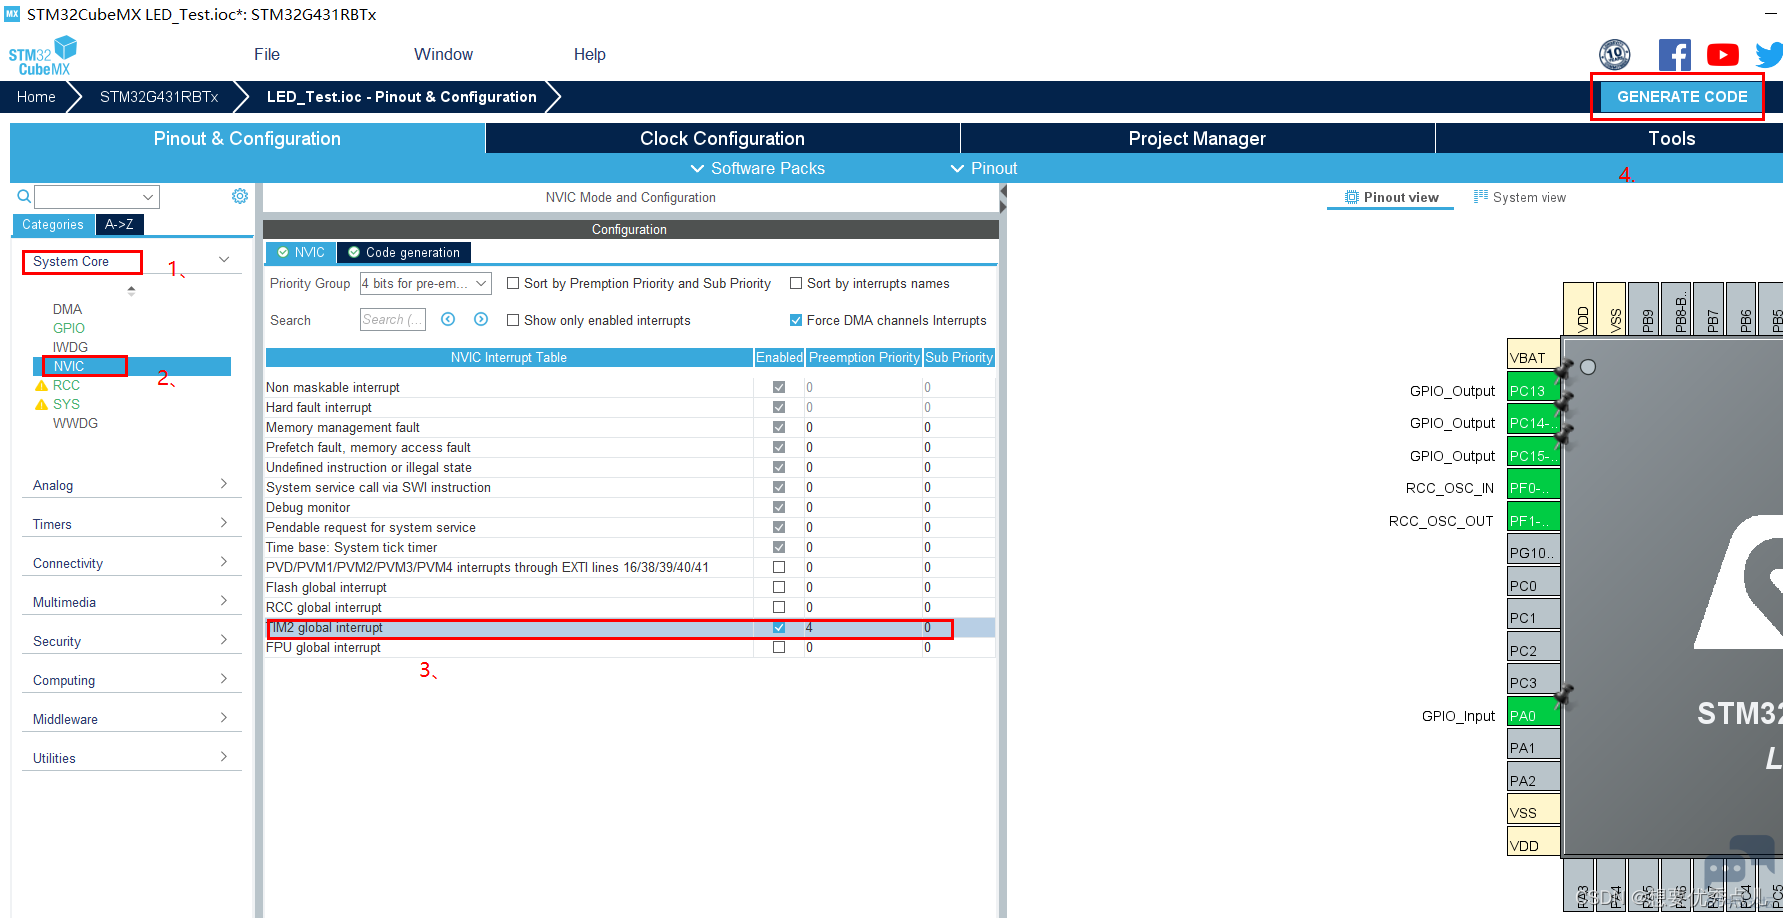Switch to the A->Z list tab
The width and height of the screenshot is (1783, 918).
click(119, 224)
